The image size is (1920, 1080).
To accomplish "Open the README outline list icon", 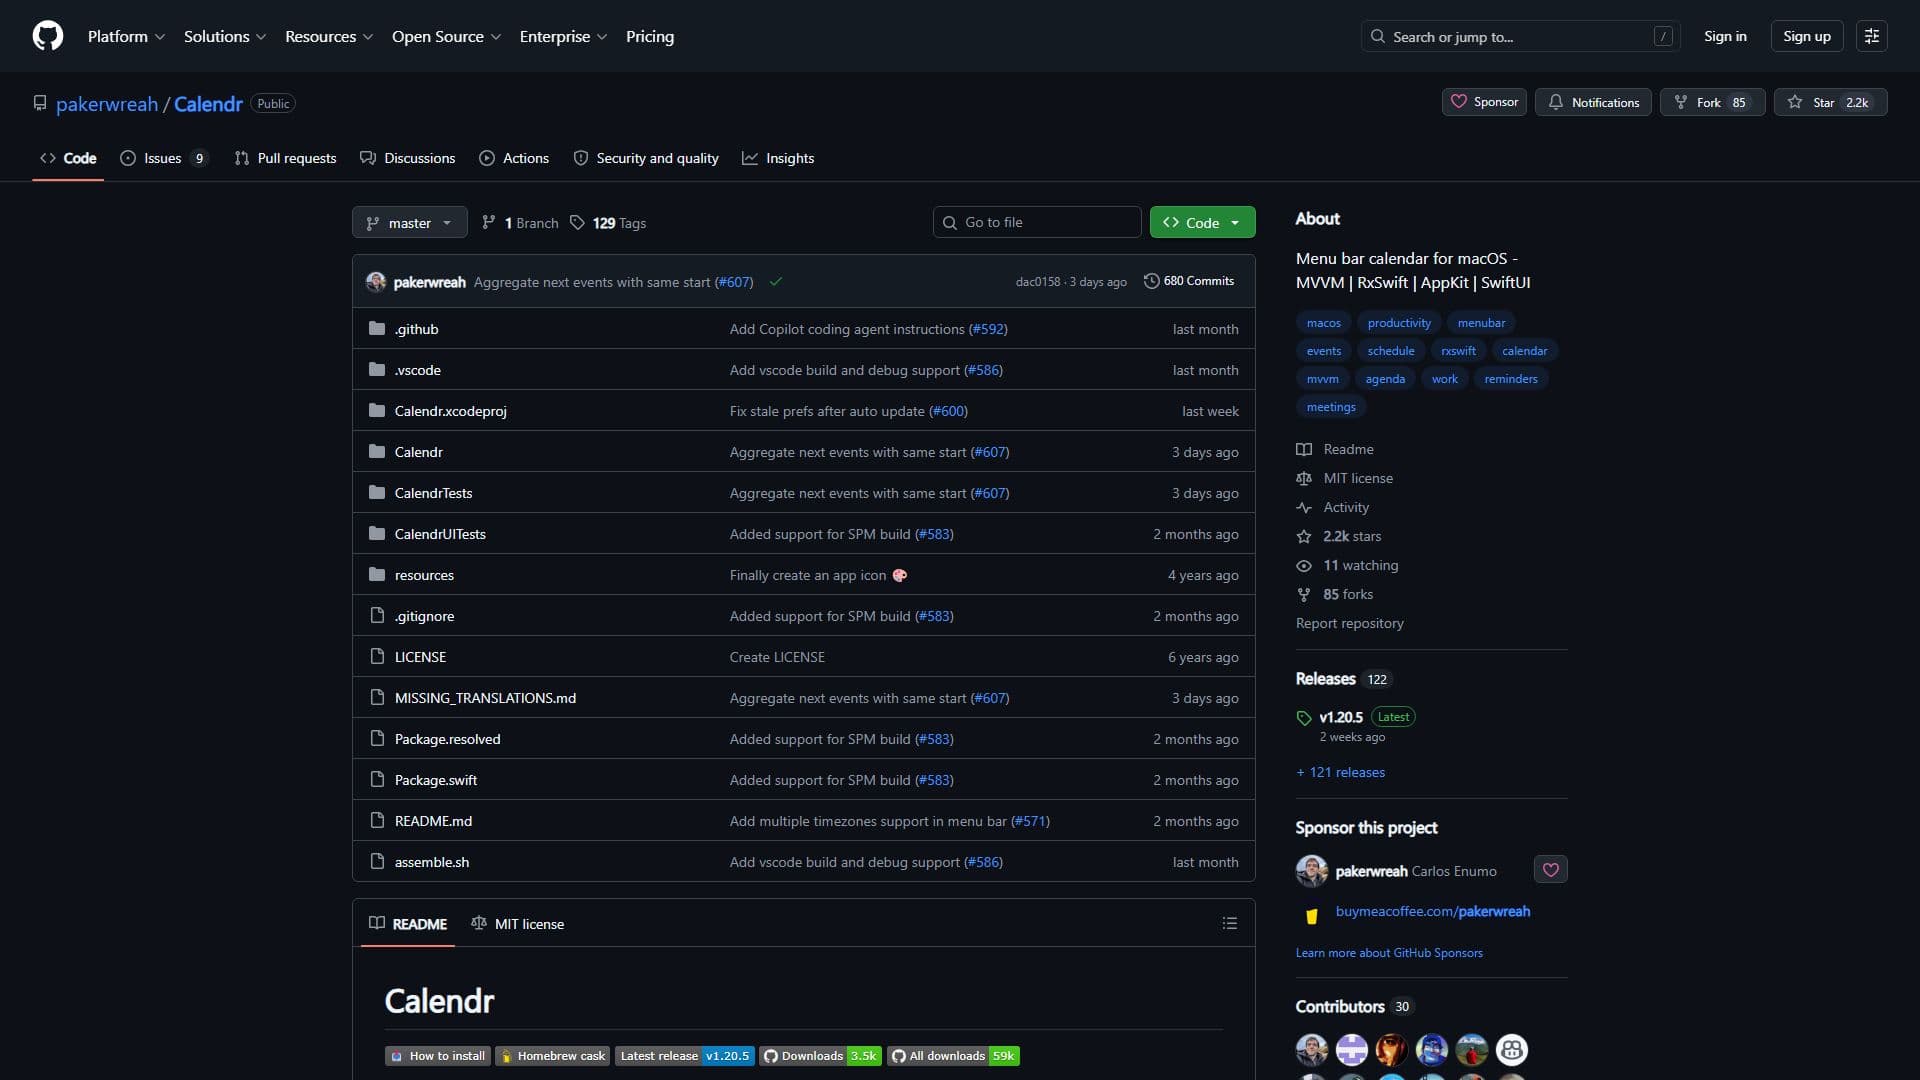I will point(1230,923).
